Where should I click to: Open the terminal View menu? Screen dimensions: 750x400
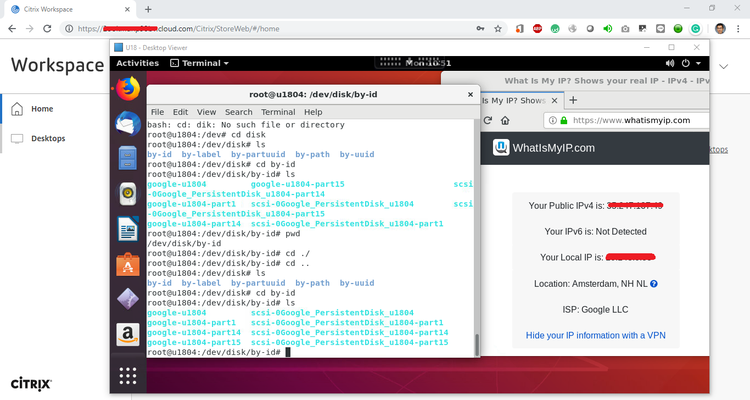point(206,112)
